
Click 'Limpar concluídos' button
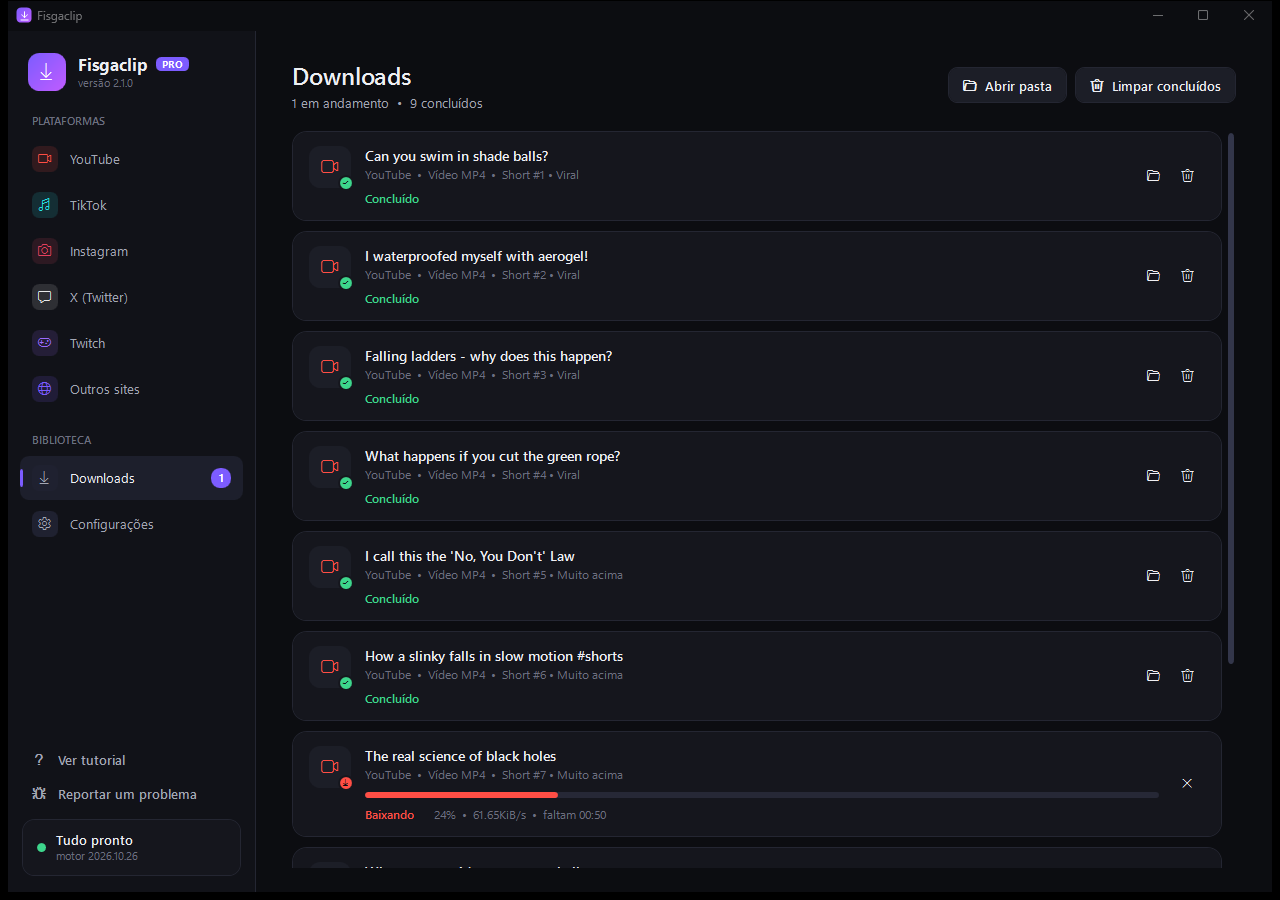coord(1155,86)
